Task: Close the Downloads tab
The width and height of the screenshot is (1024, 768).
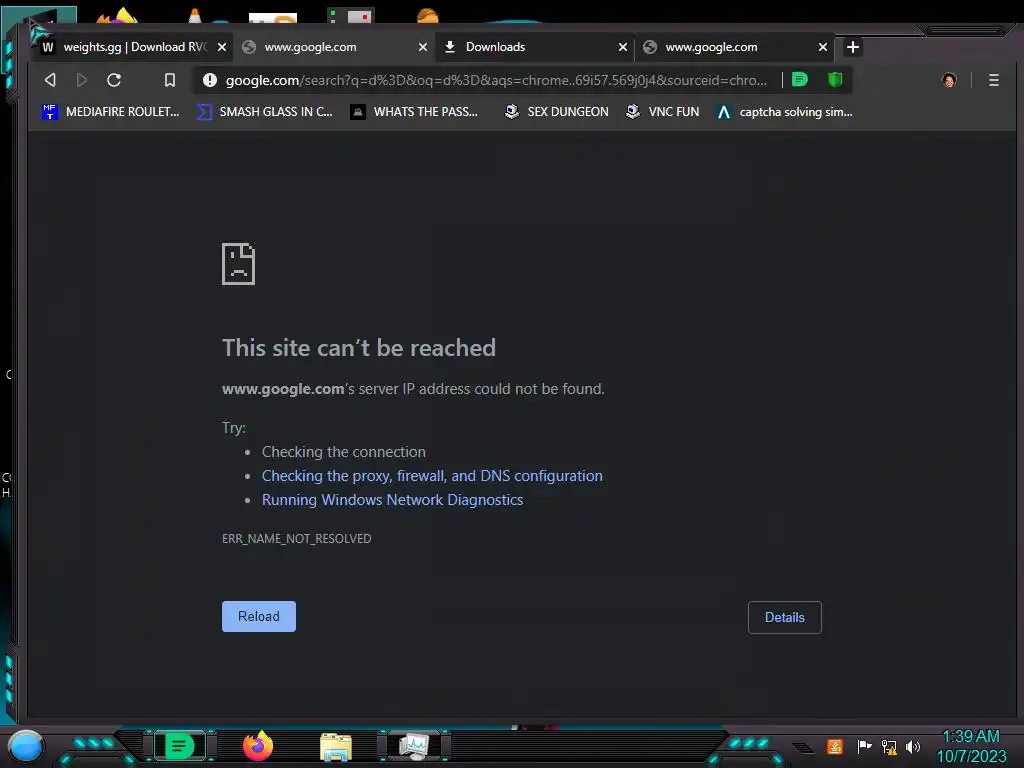Action: coord(623,47)
